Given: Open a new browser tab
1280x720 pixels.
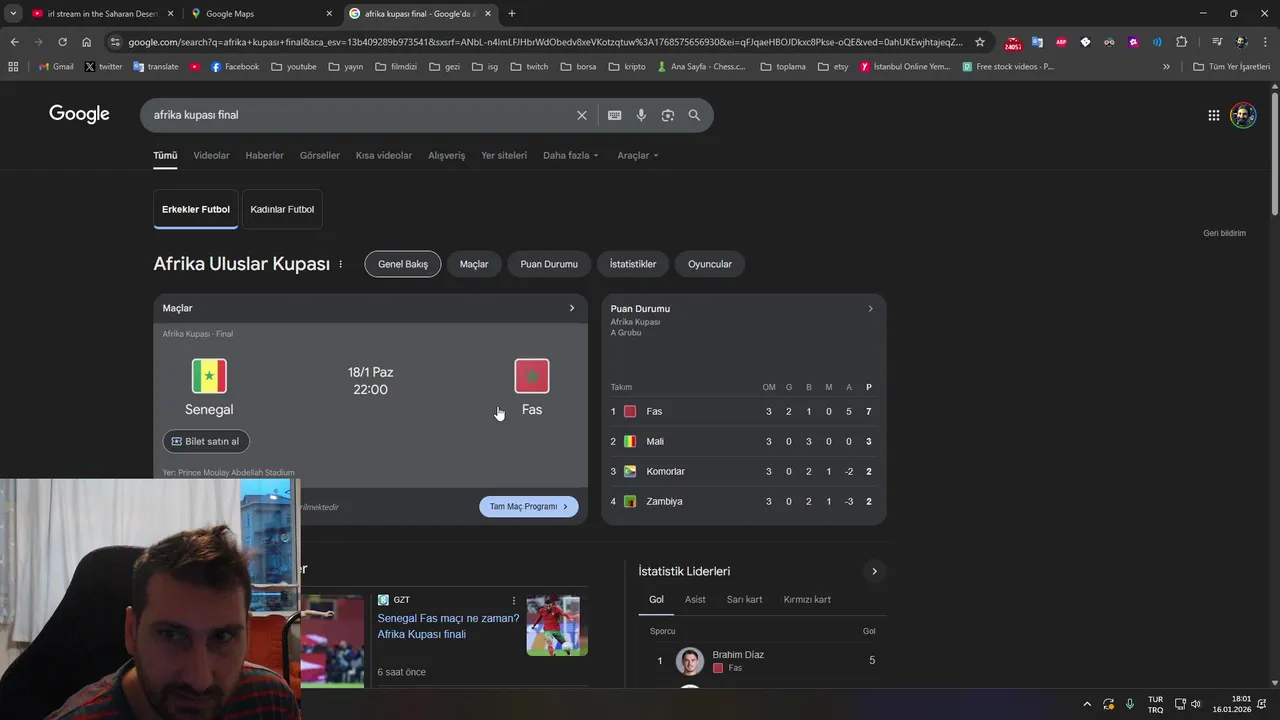Looking at the screenshot, I should tap(512, 14).
